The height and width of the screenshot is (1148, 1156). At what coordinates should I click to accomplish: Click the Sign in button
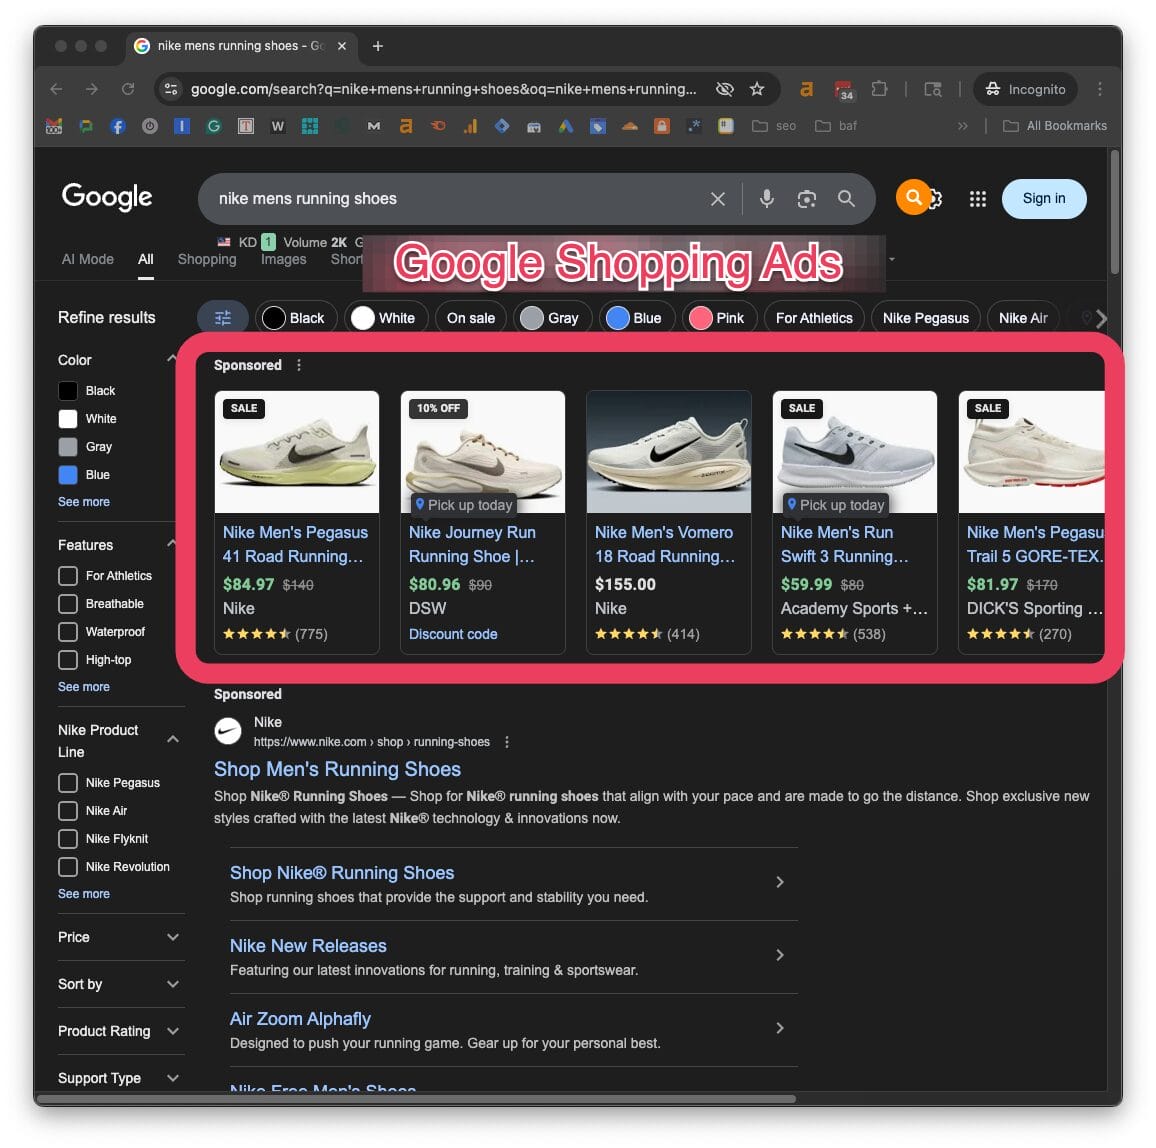tap(1043, 198)
